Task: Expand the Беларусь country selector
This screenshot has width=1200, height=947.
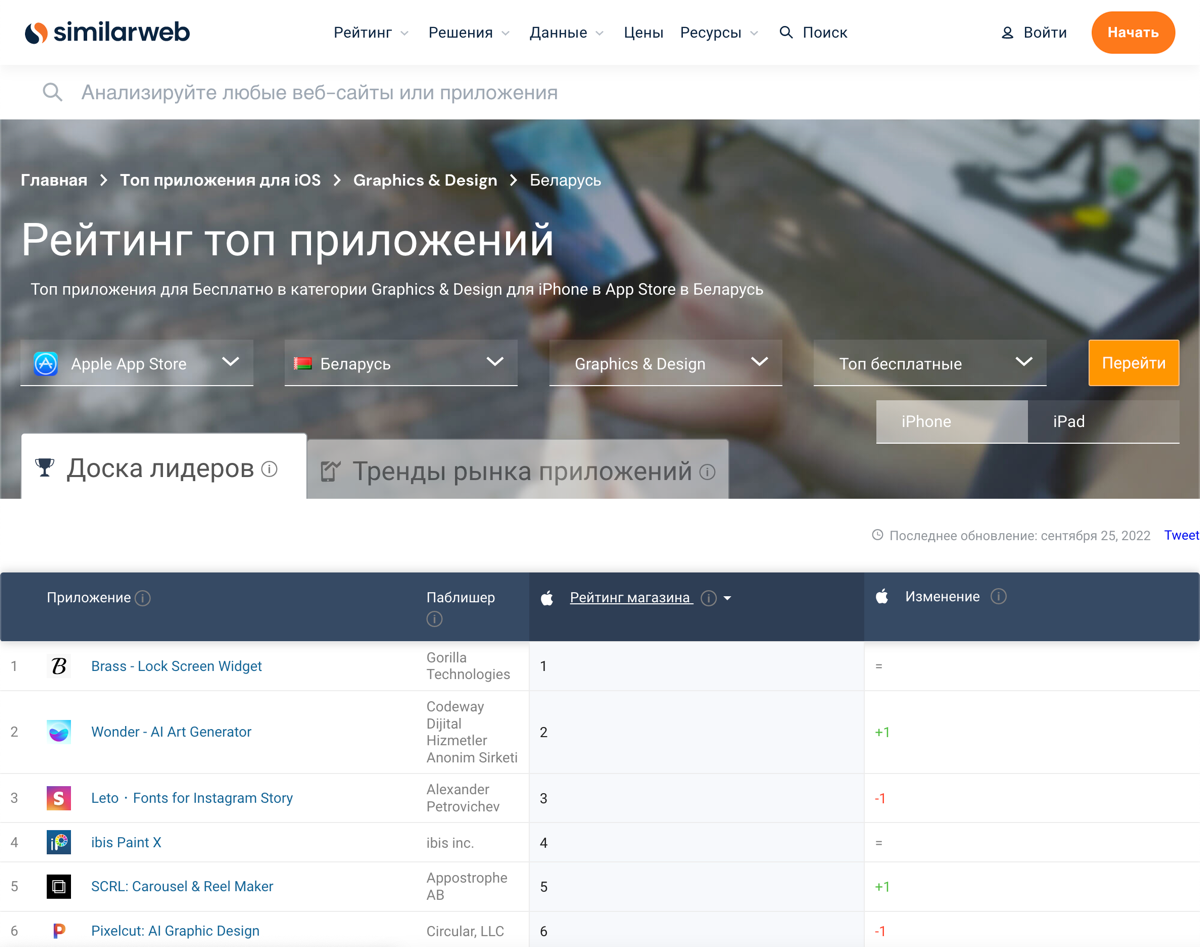Action: (400, 363)
